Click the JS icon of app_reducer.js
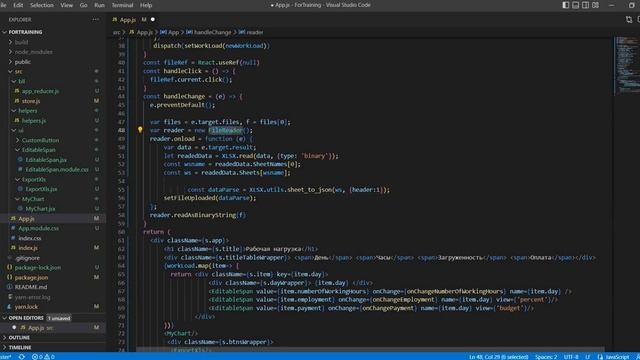The image size is (640, 360). (x=17, y=91)
